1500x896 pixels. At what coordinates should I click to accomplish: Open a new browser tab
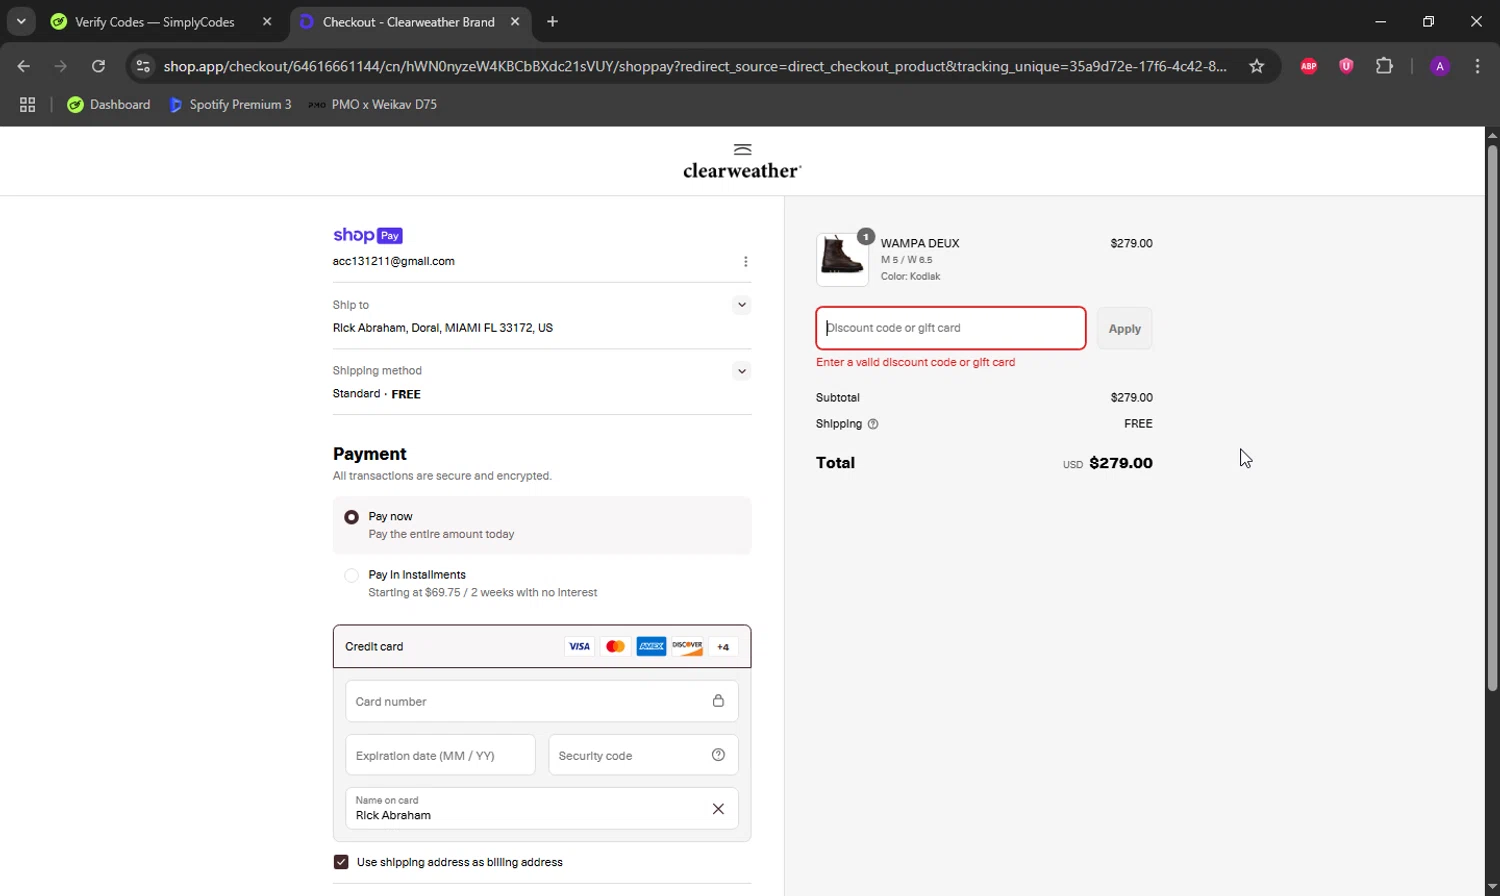tap(553, 22)
